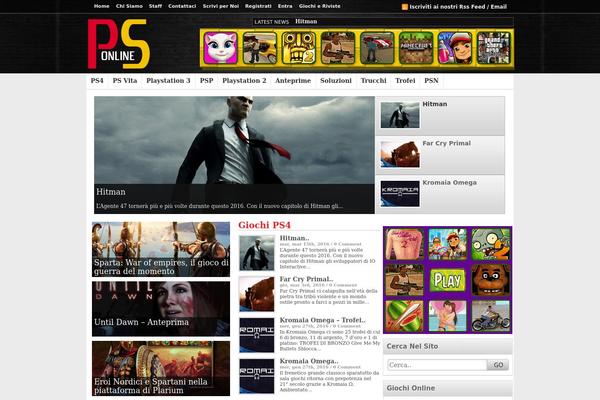Click the GO search button
600x400 pixels.
coord(498,365)
